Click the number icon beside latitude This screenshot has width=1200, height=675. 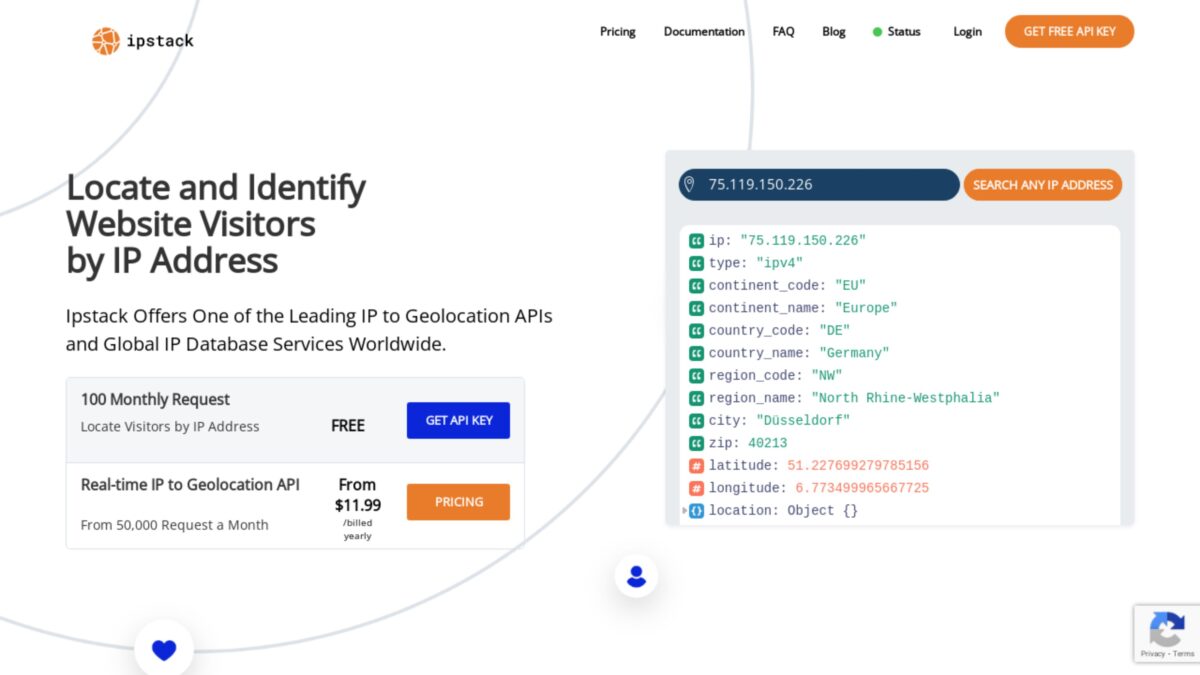pos(695,465)
